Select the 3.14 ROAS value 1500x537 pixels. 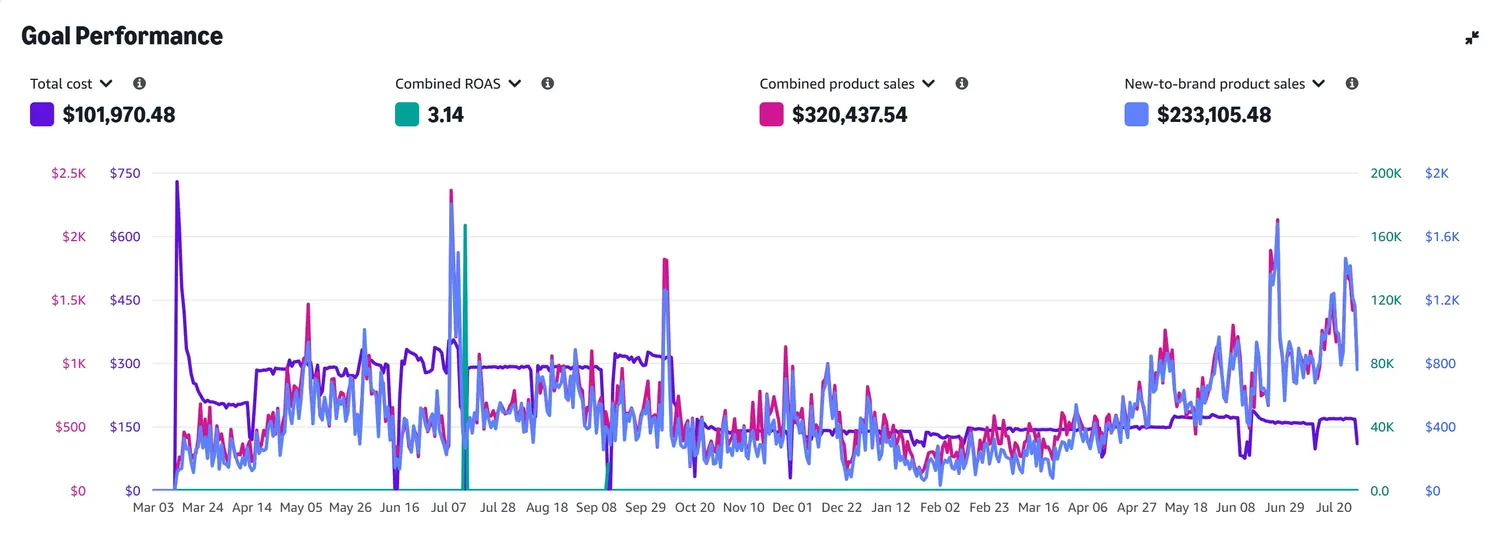coord(446,115)
